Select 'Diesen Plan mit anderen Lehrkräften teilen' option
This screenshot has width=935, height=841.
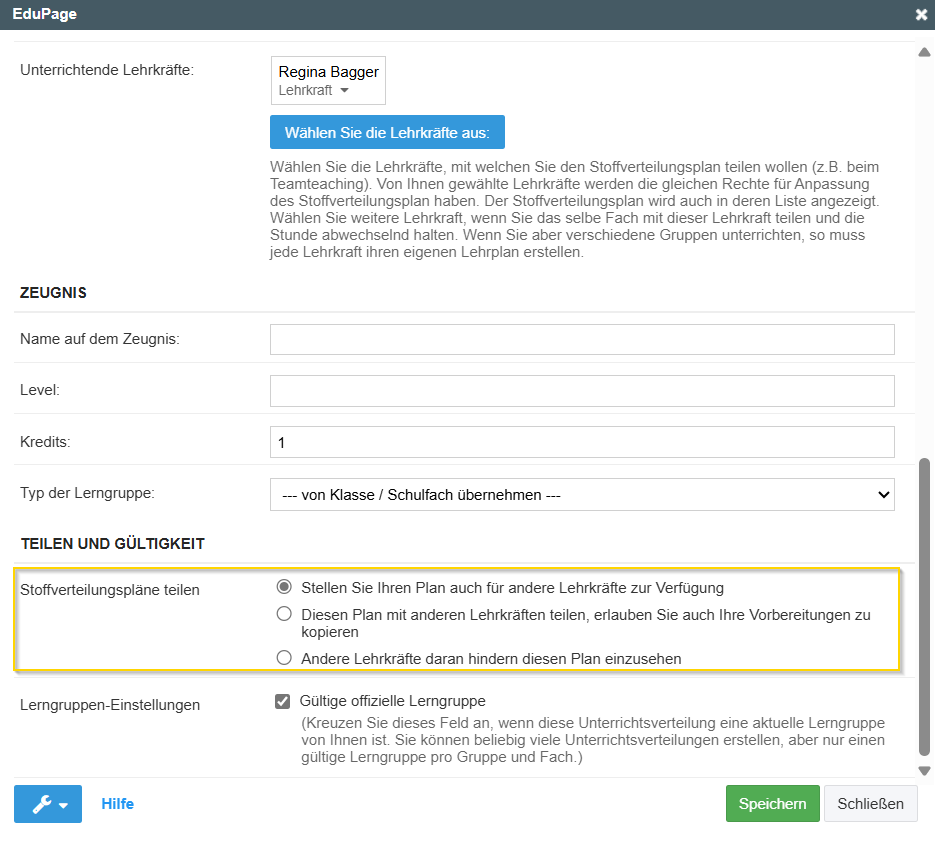coord(284,615)
